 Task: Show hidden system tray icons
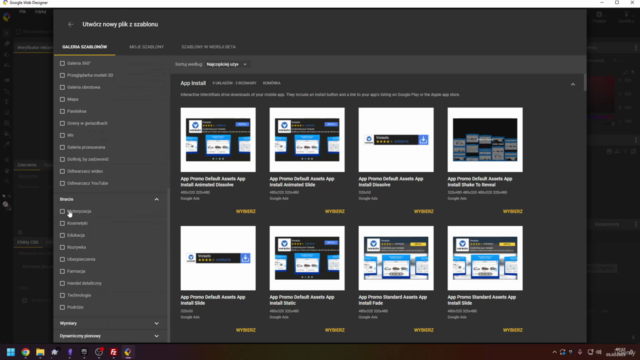coord(554,352)
